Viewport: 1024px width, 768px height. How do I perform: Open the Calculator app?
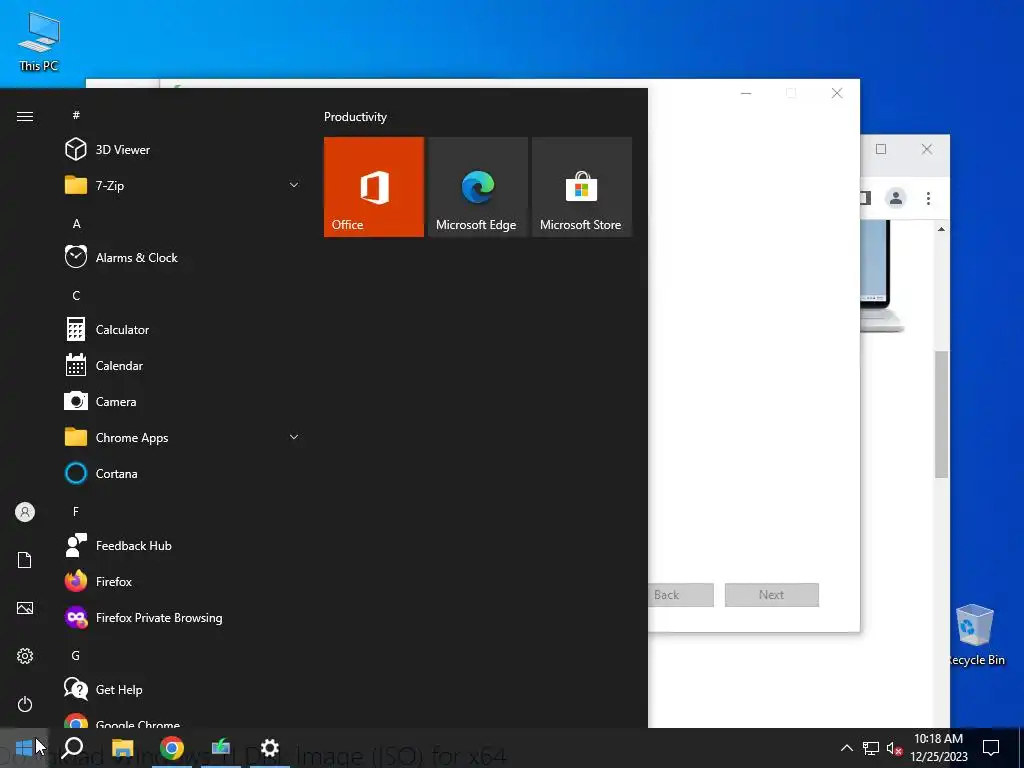click(183, 330)
